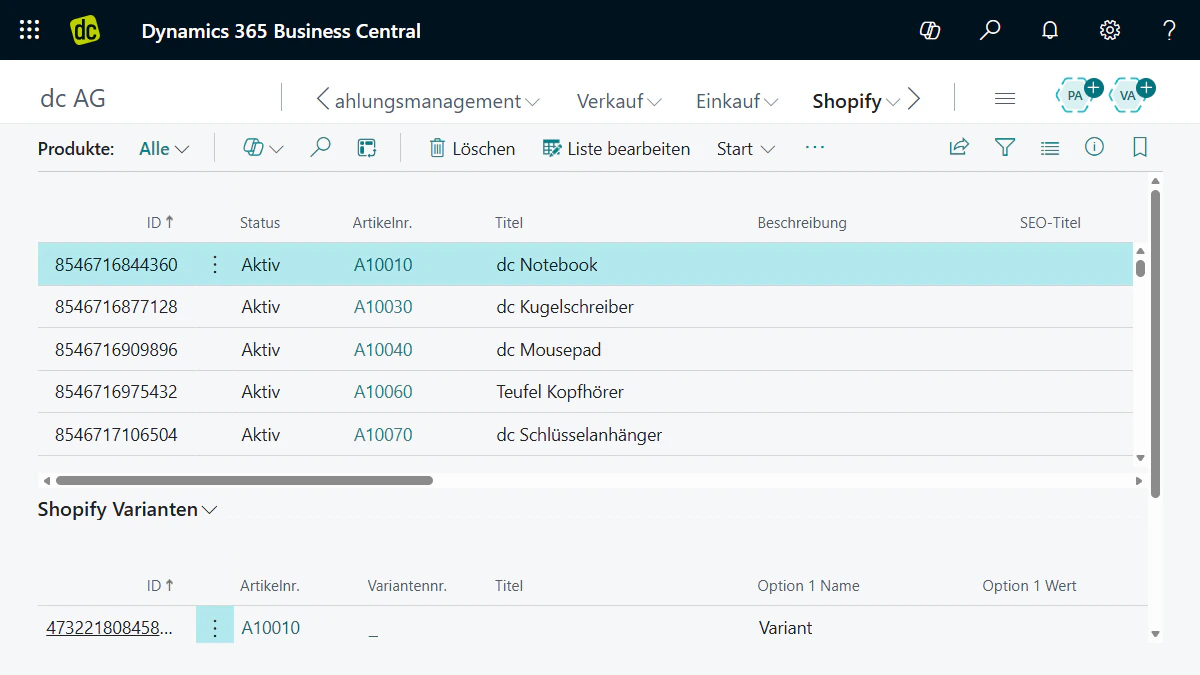1200x675 pixels.
Task: Click the page vertical scrollbar
Action: (x=1156, y=344)
